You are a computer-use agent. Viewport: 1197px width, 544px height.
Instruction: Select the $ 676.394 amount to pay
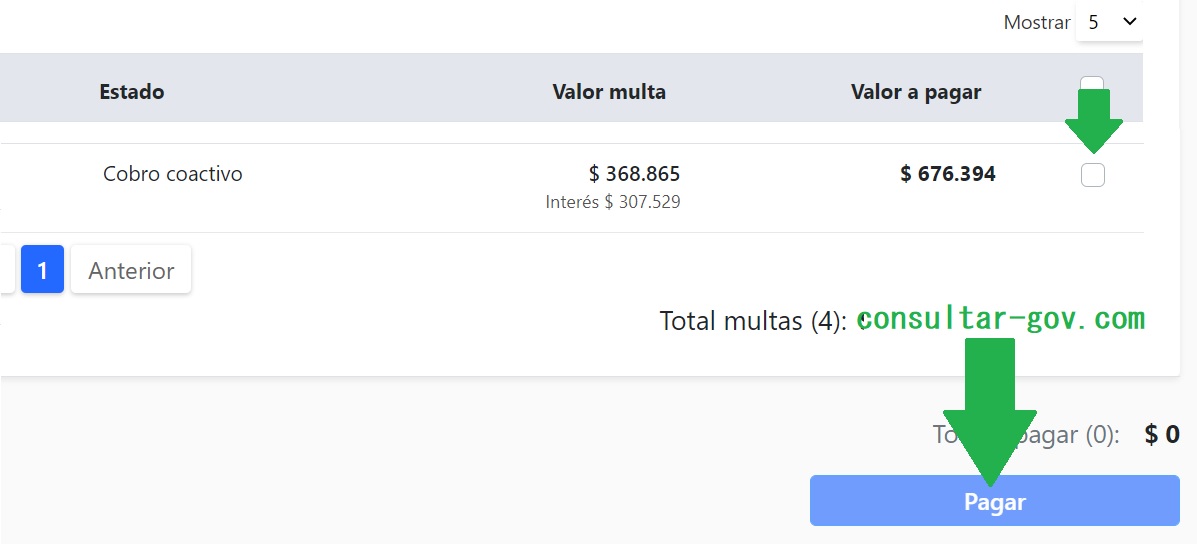(x=947, y=174)
